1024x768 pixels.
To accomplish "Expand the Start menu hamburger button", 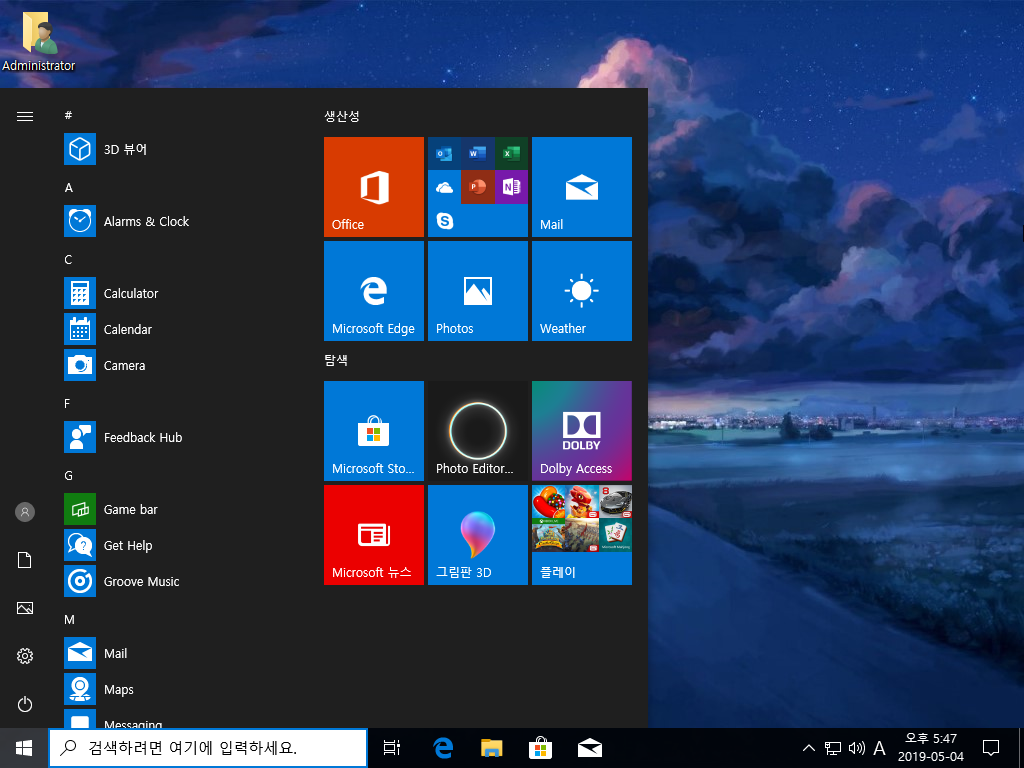I will click(25, 116).
